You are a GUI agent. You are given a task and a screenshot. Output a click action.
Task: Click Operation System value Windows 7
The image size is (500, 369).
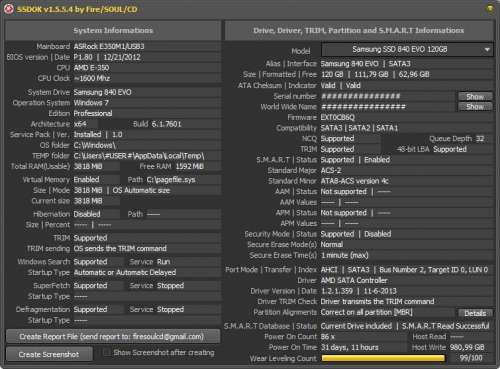pyautogui.click(x=91, y=103)
